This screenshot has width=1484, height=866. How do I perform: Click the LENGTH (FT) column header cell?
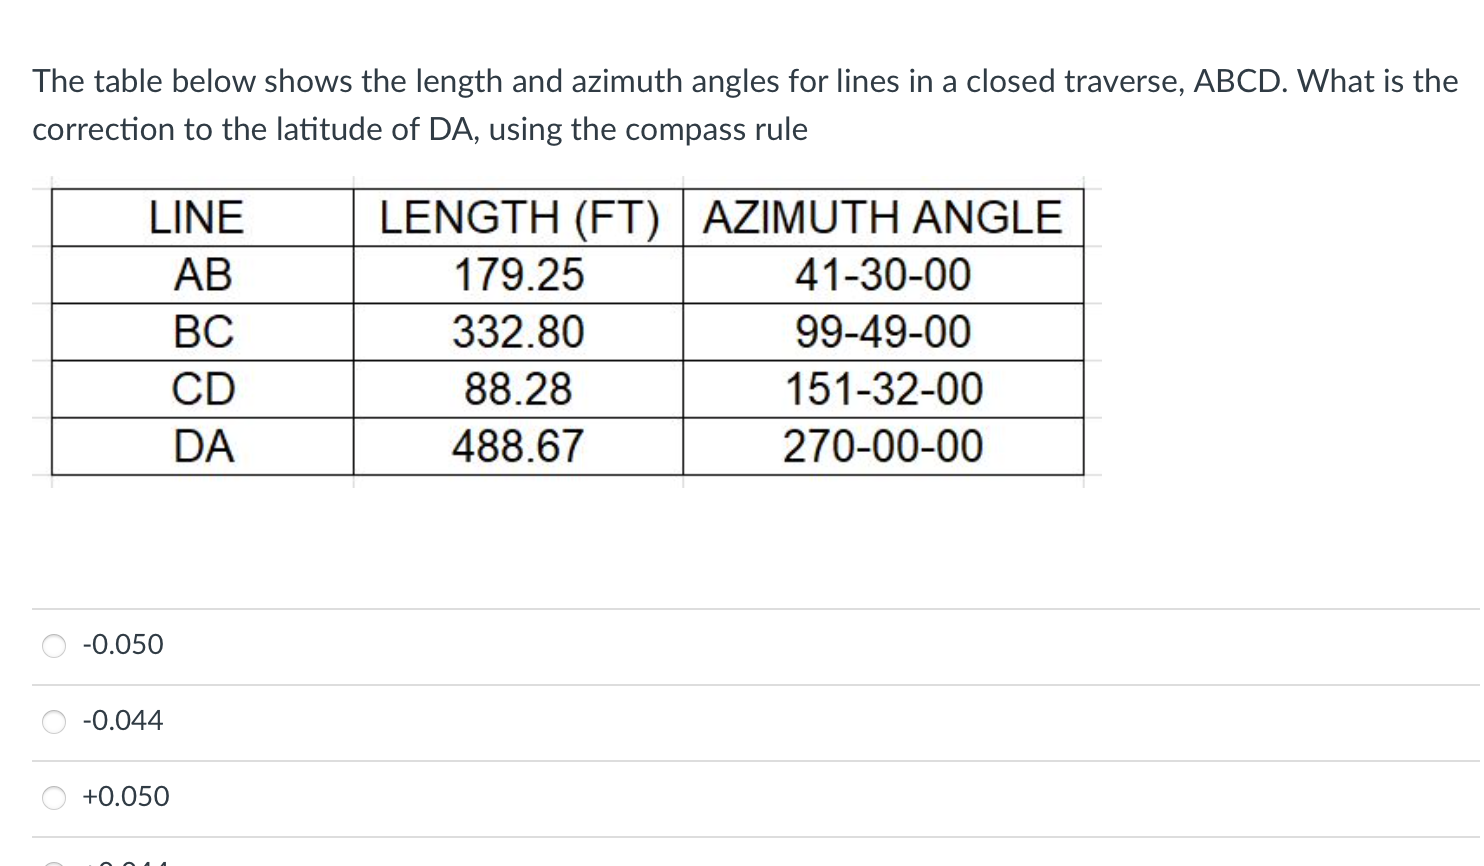[x=518, y=218]
